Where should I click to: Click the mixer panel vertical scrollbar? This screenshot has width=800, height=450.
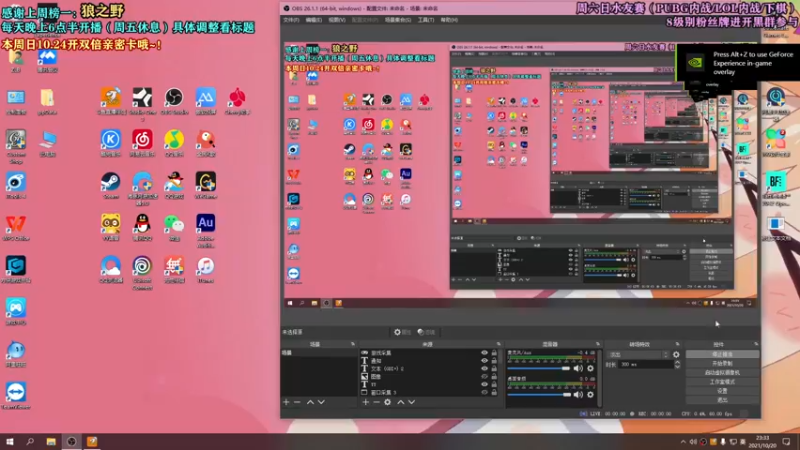coord(599,379)
